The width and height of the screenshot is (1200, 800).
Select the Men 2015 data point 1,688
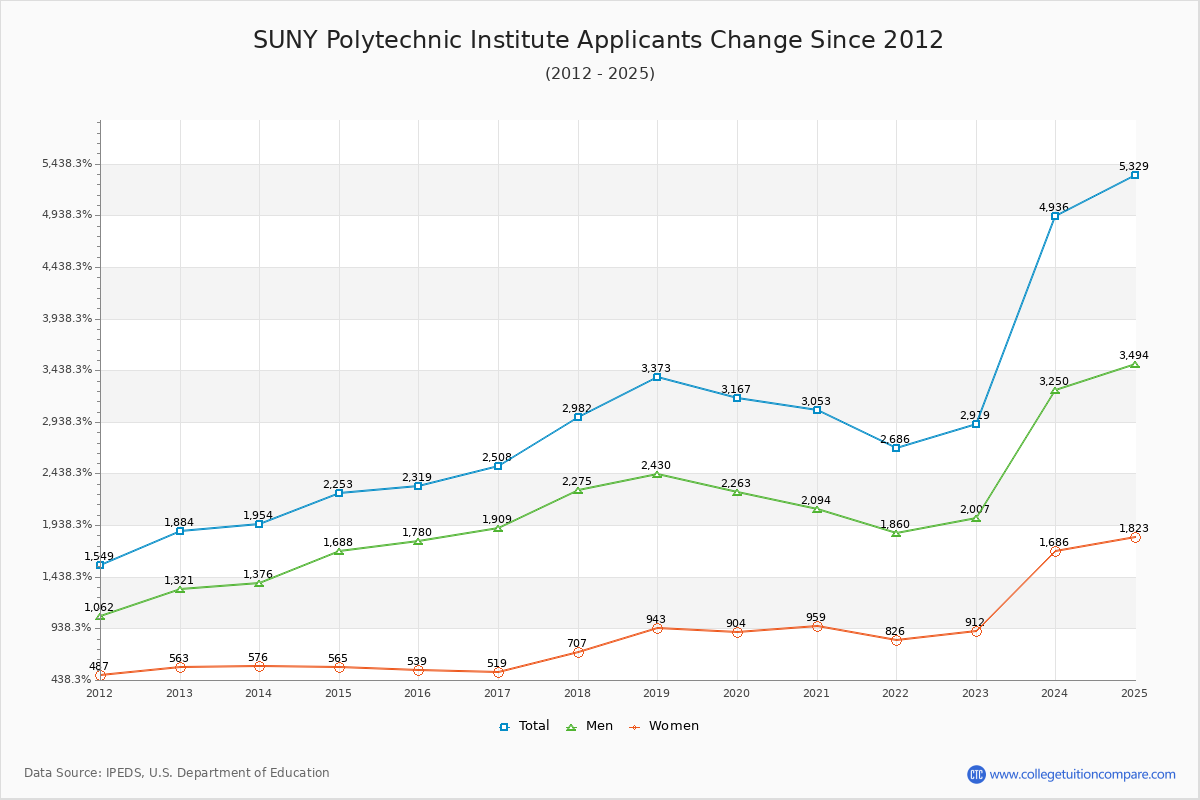tap(339, 551)
